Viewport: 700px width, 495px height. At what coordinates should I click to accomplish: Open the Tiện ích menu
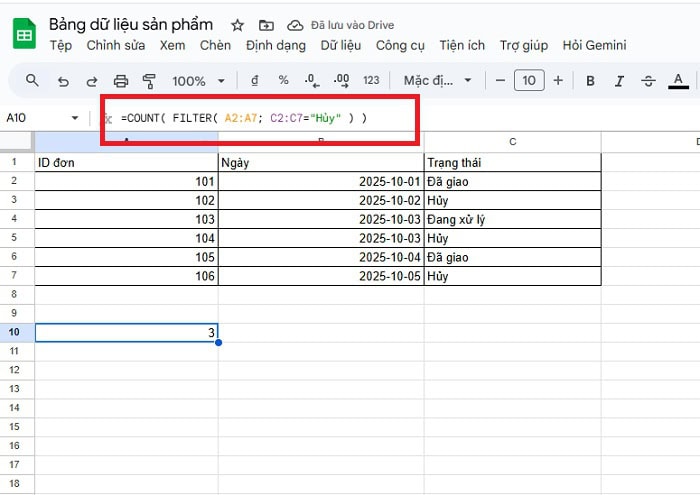[462, 46]
